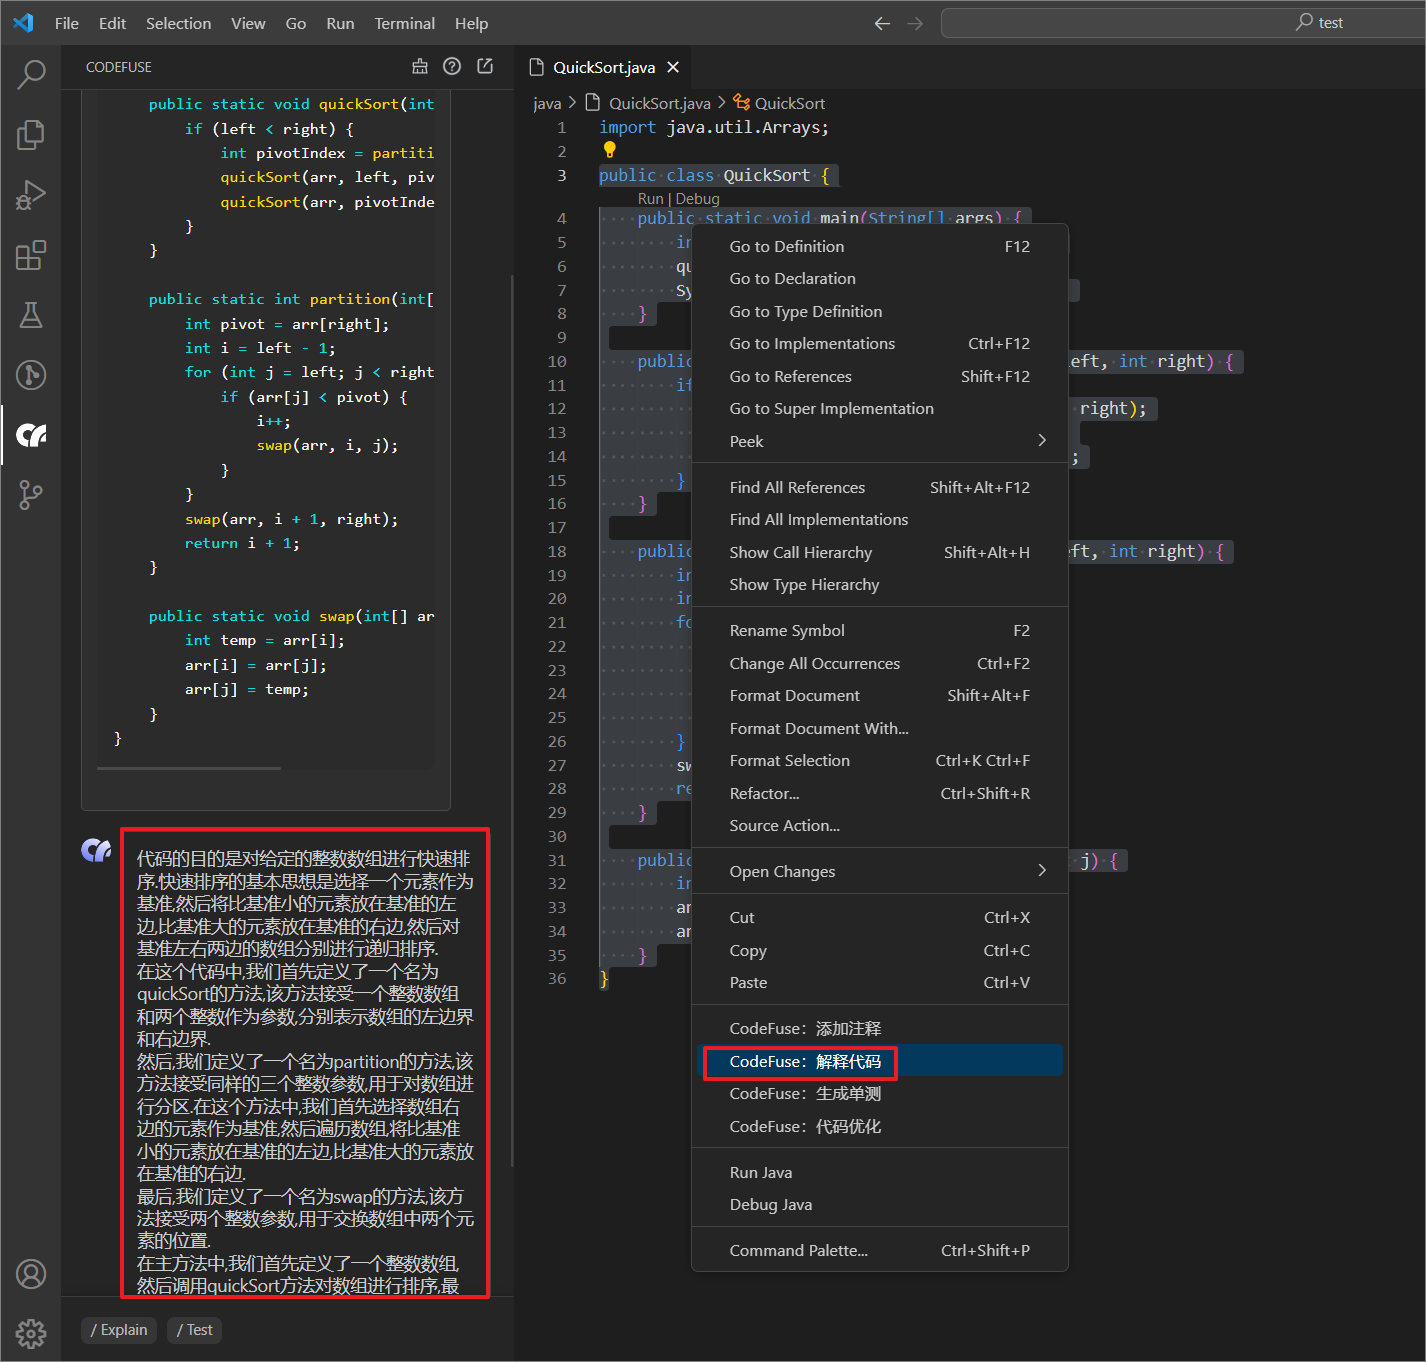This screenshot has height=1362, width=1426.
Task: Choose Find All Implementations
Action: tap(880, 519)
